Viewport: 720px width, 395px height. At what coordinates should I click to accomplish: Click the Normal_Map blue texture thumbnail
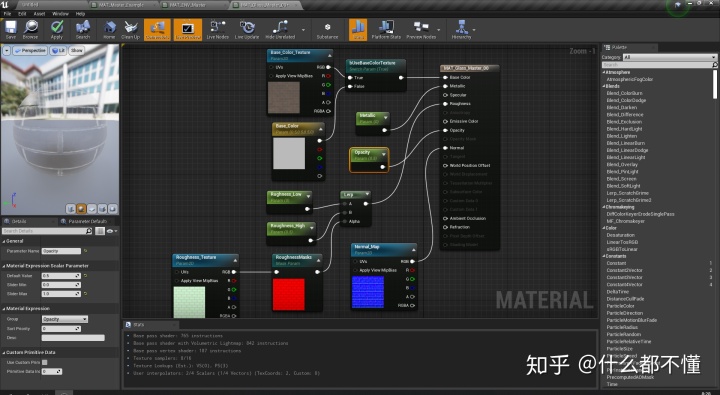(367, 292)
